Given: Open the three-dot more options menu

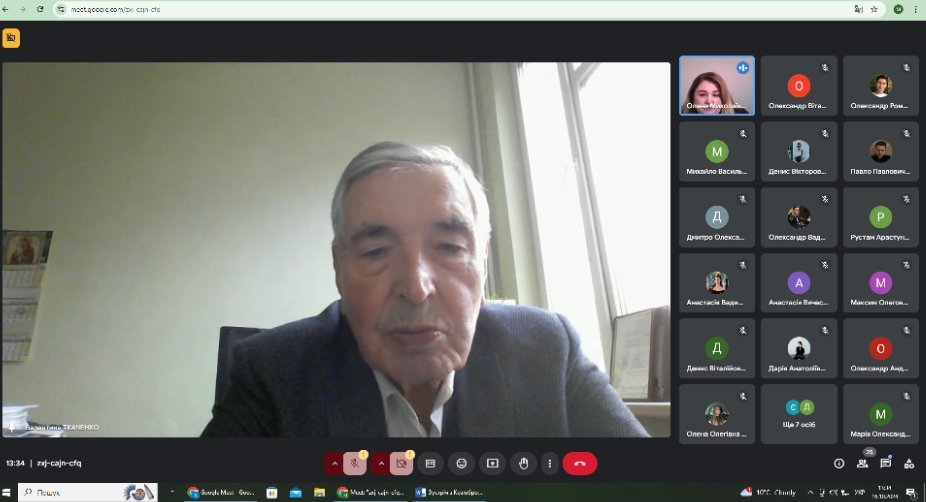Looking at the screenshot, I should click(549, 463).
